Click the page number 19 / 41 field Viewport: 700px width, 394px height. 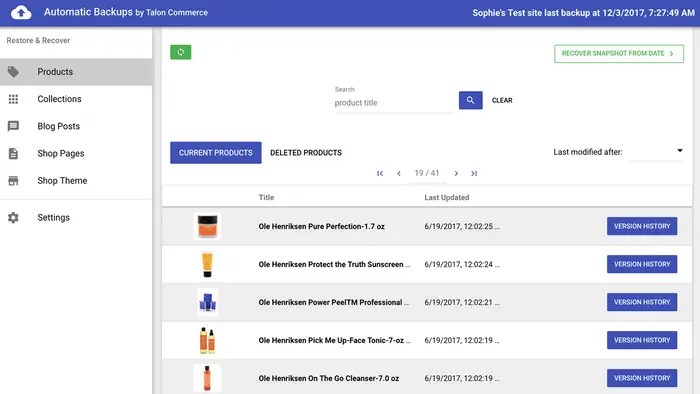pyautogui.click(x=427, y=173)
